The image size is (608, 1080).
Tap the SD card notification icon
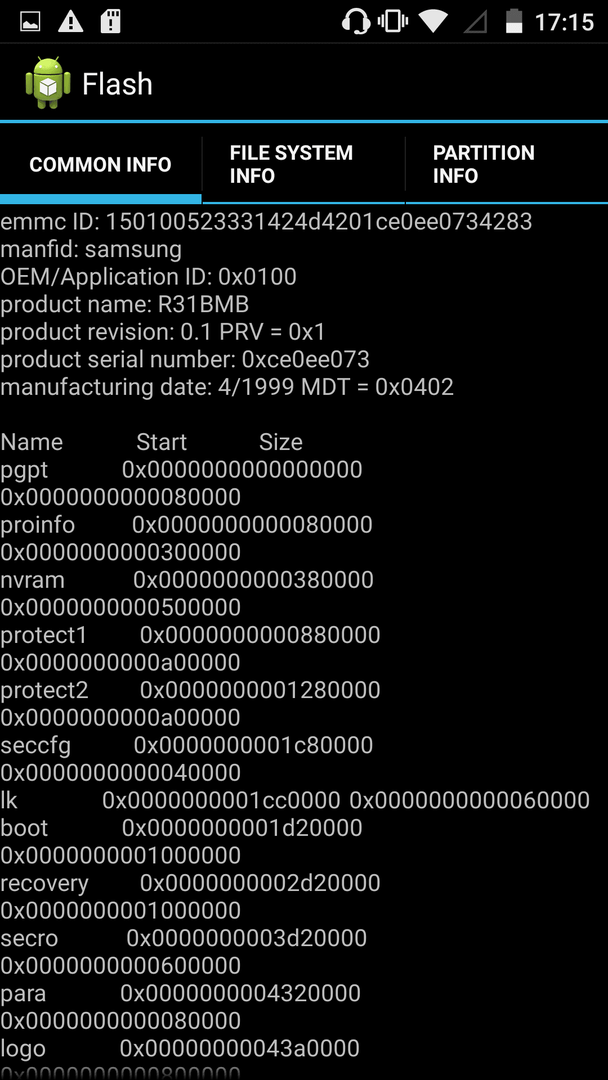[x=110, y=21]
